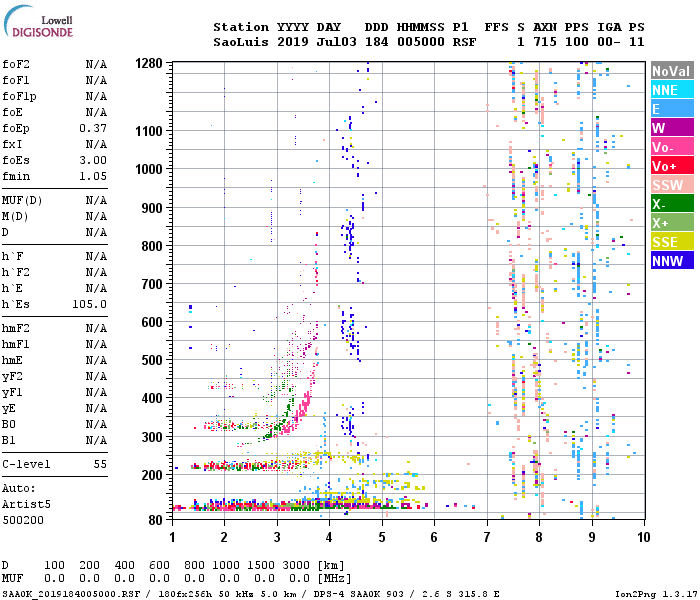Click the Jul03 date in header

tap(337, 42)
